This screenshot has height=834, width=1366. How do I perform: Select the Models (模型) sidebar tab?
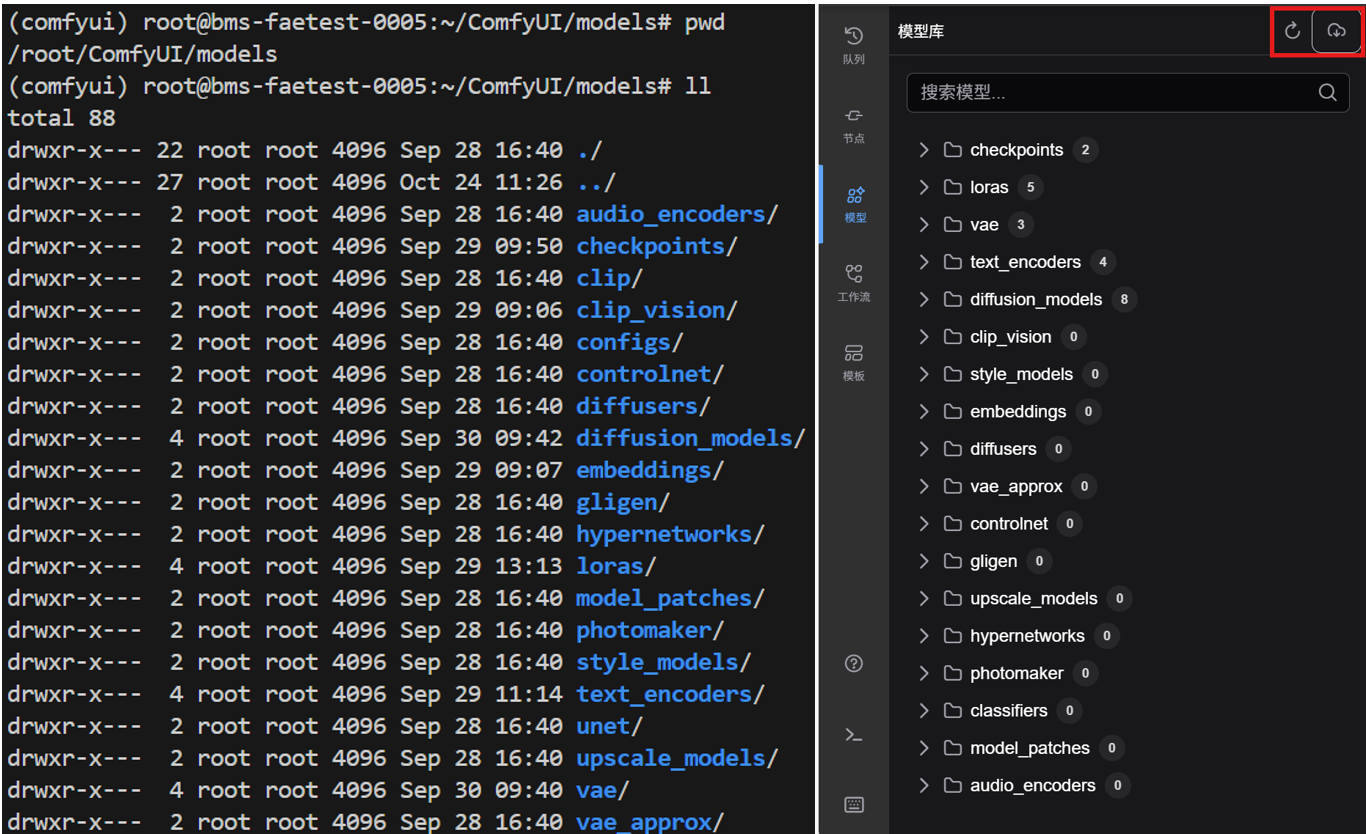(853, 204)
